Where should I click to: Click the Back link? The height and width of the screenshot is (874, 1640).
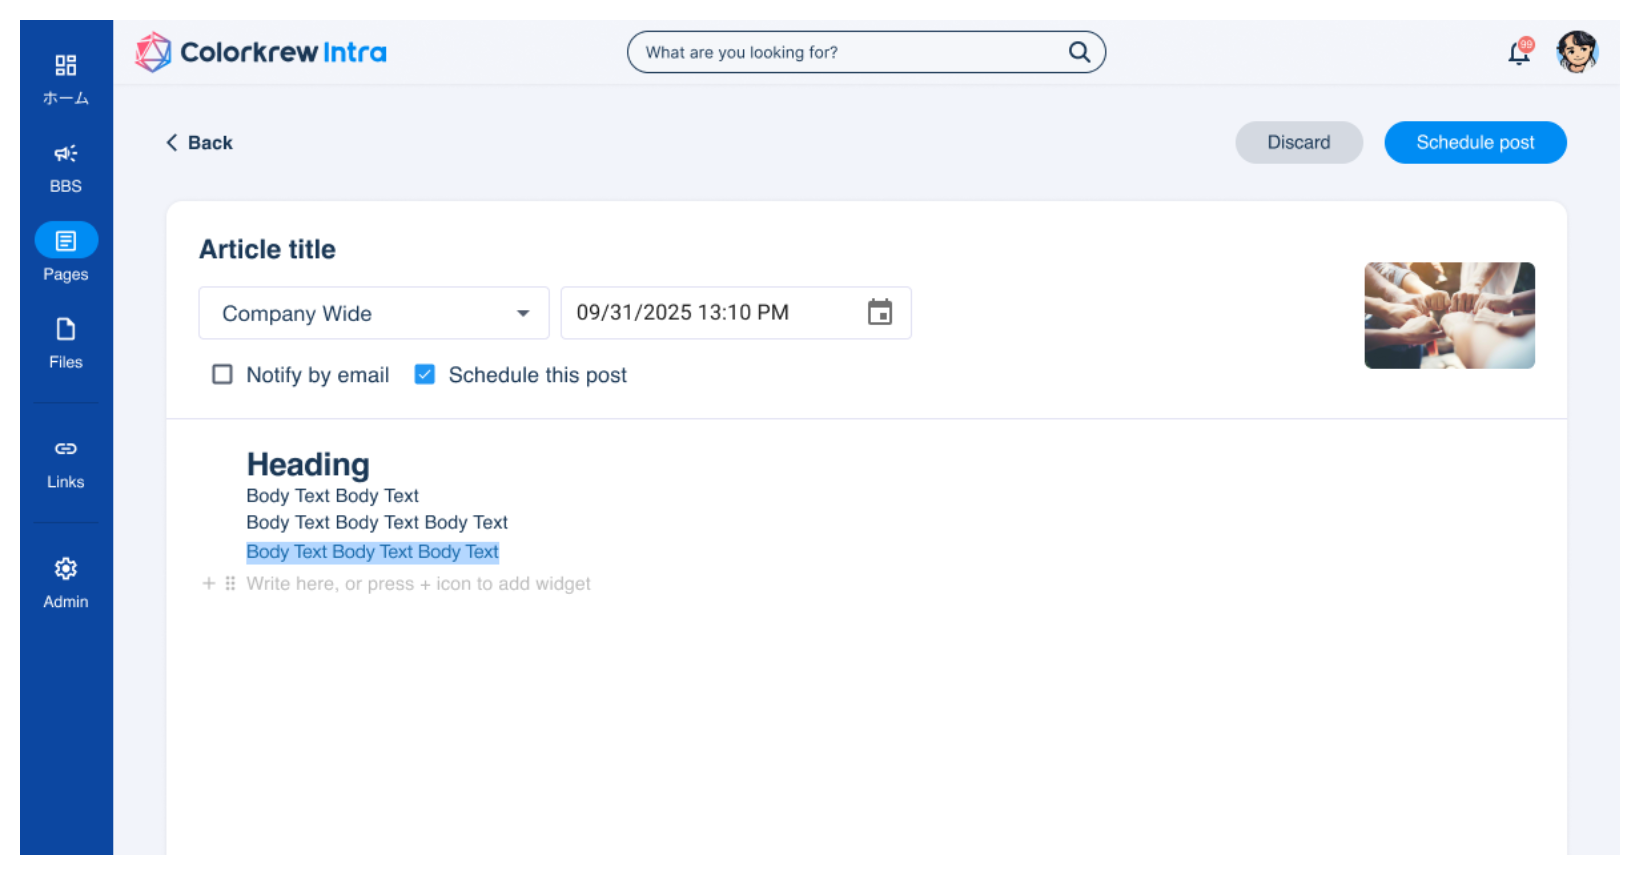click(199, 143)
